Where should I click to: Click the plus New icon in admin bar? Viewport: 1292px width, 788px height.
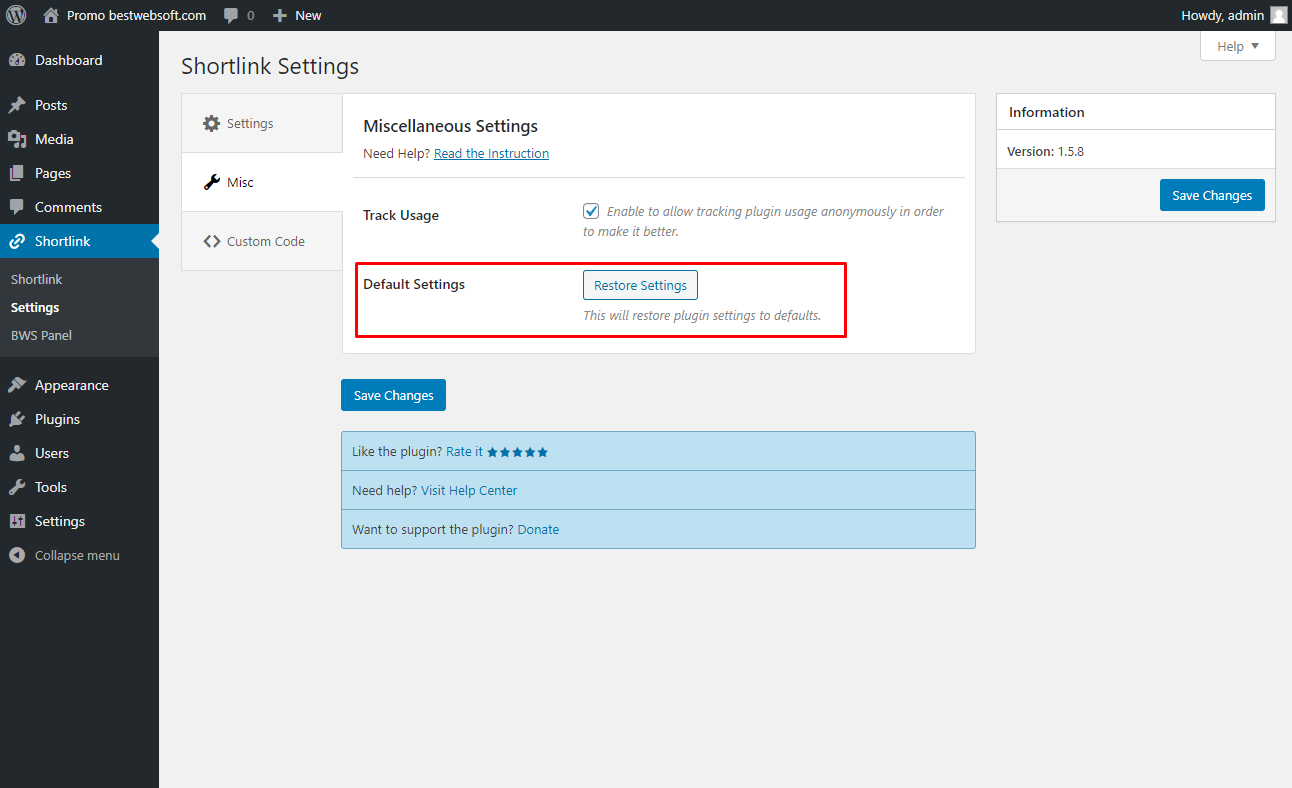(x=280, y=15)
